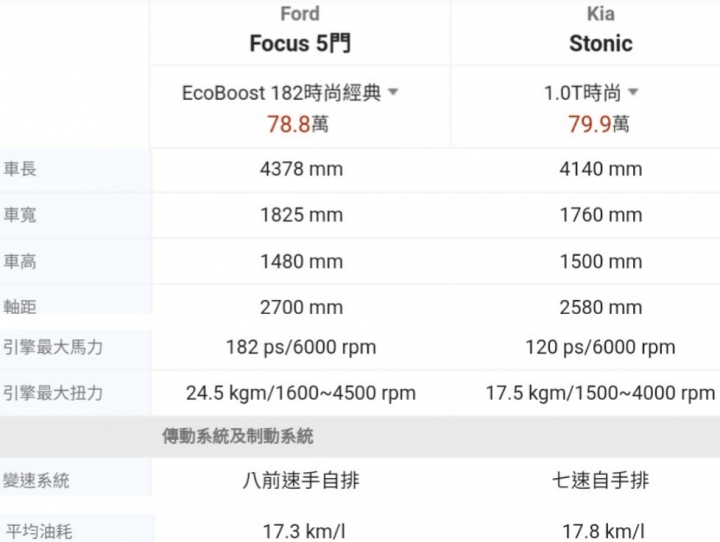Image resolution: width=720 pixels, height=542 pixels.
Task: Select the 引擎最大扭力 row label
Action: pos(53,393)
